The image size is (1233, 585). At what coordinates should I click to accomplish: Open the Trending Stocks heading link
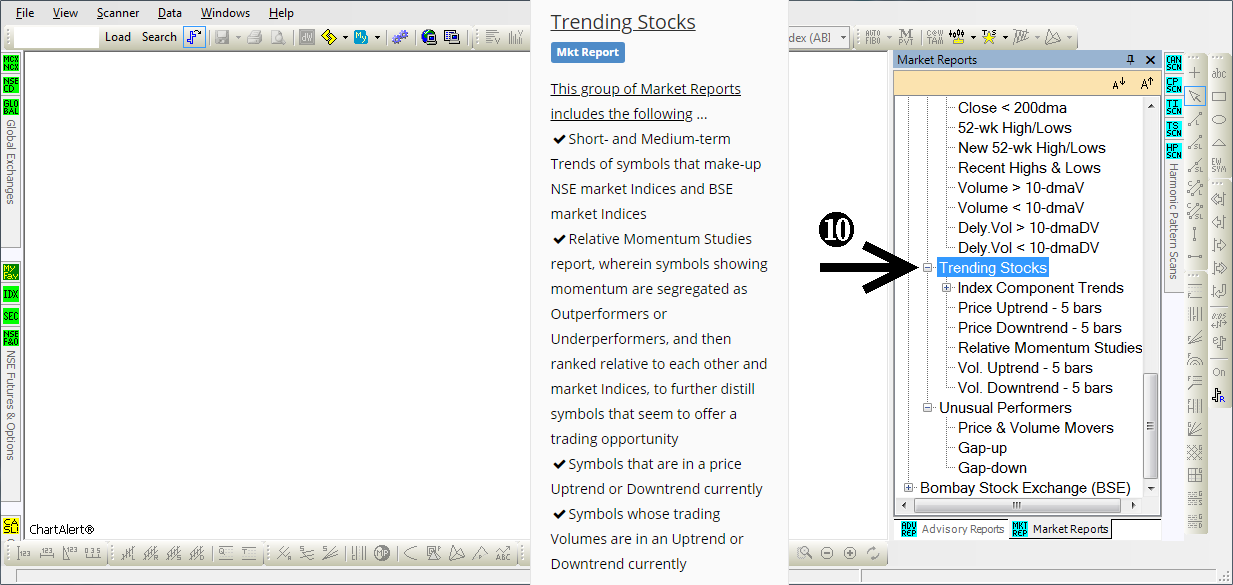[x=623, y=22]
